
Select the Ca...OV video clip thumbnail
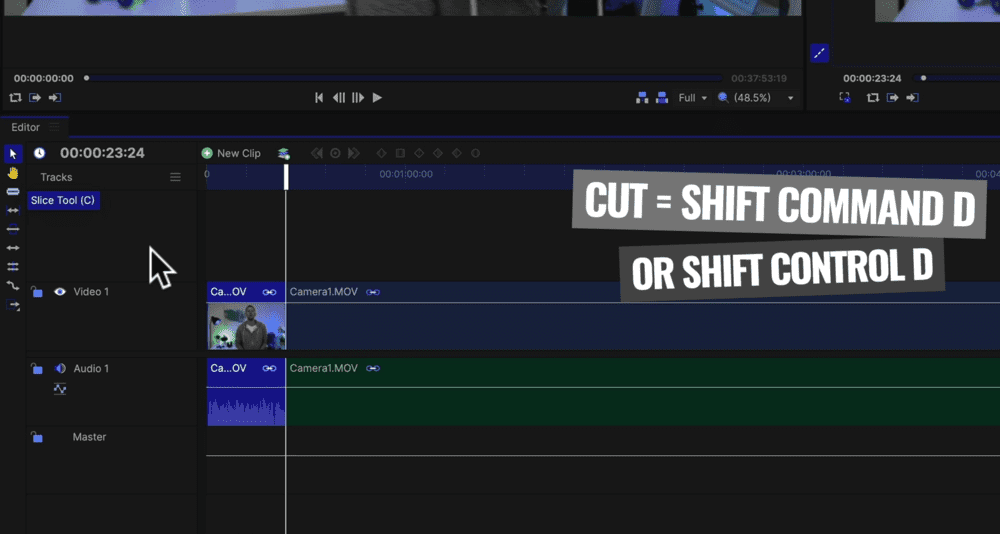click(x=246, y=325)
